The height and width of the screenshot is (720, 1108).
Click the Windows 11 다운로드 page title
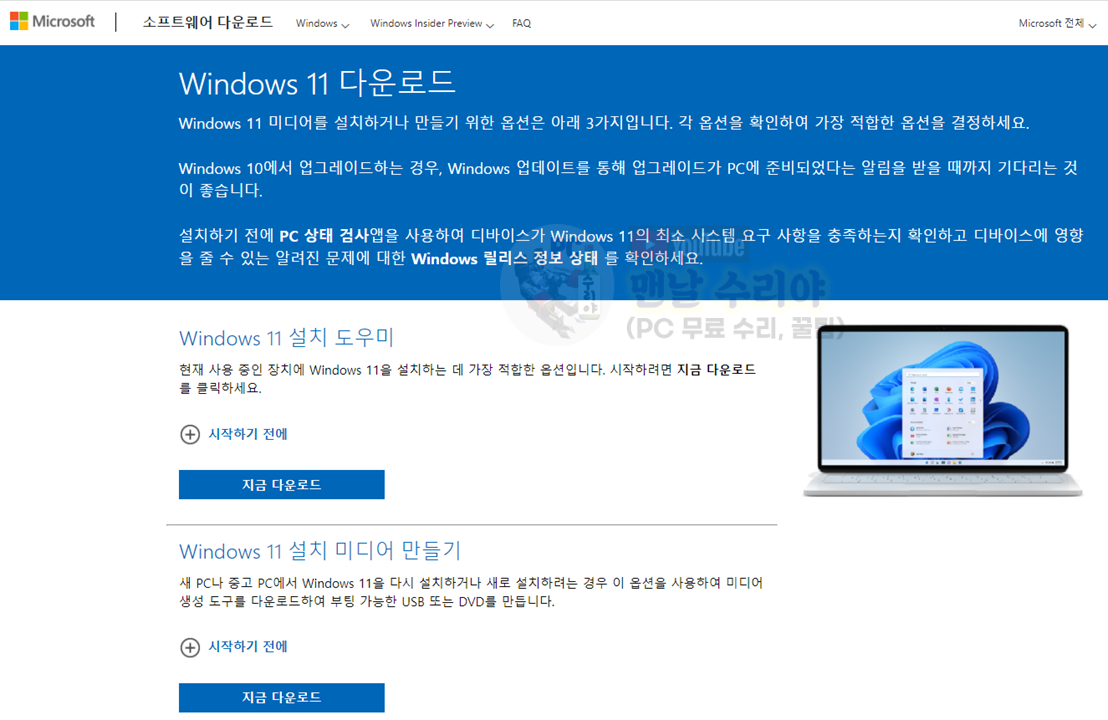coord(317,83)
